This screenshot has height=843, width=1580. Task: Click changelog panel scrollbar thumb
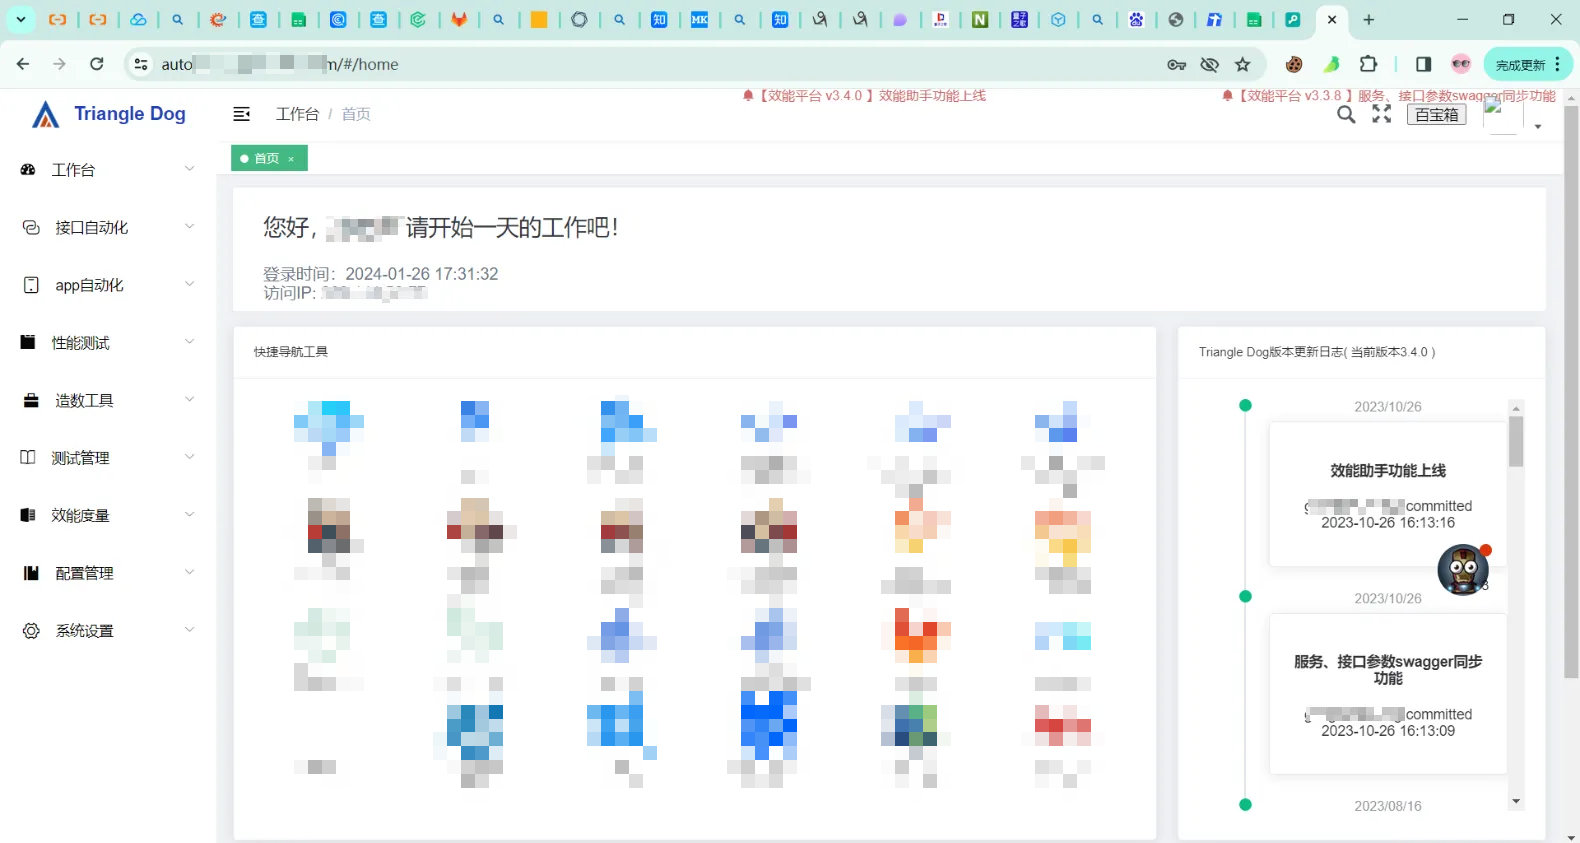1516,441
